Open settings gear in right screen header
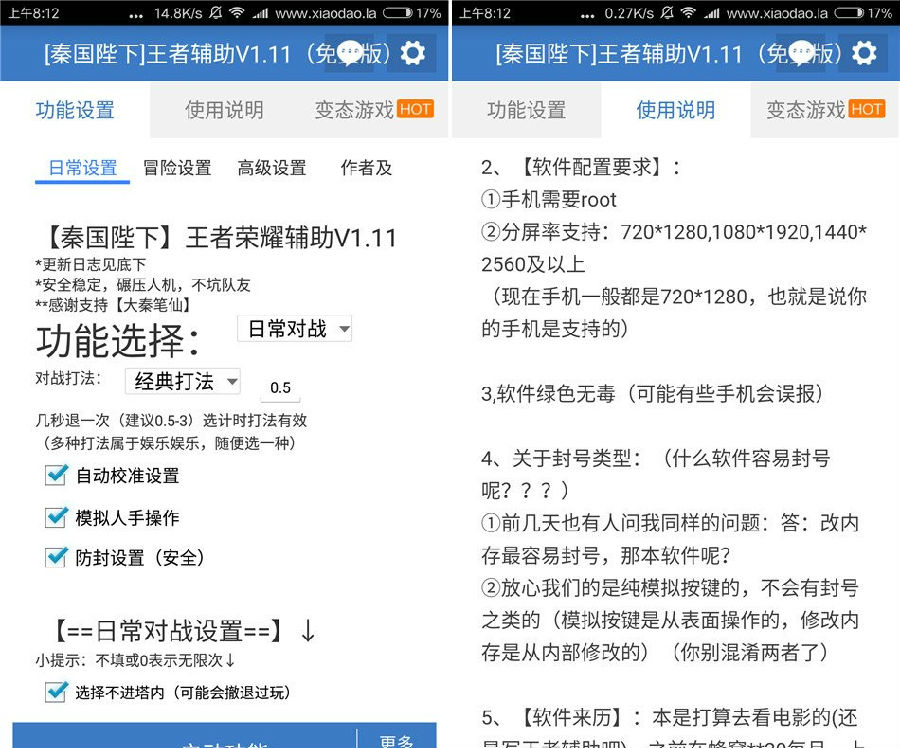 (x=864, y=53)
